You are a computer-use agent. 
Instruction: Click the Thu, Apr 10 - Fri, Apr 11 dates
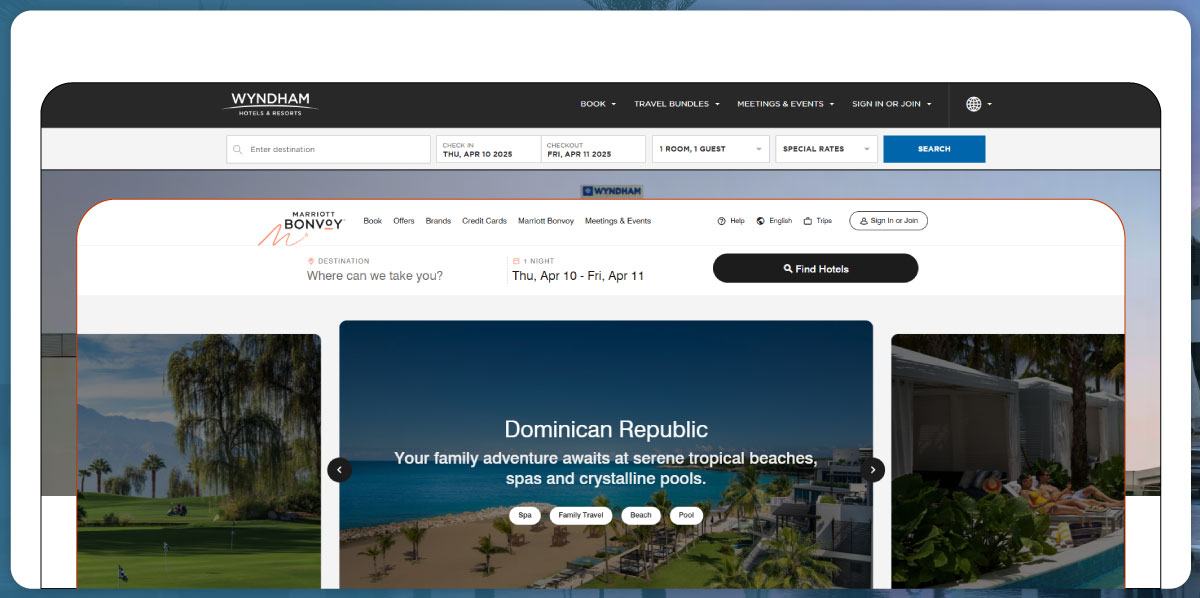(578, 276)
